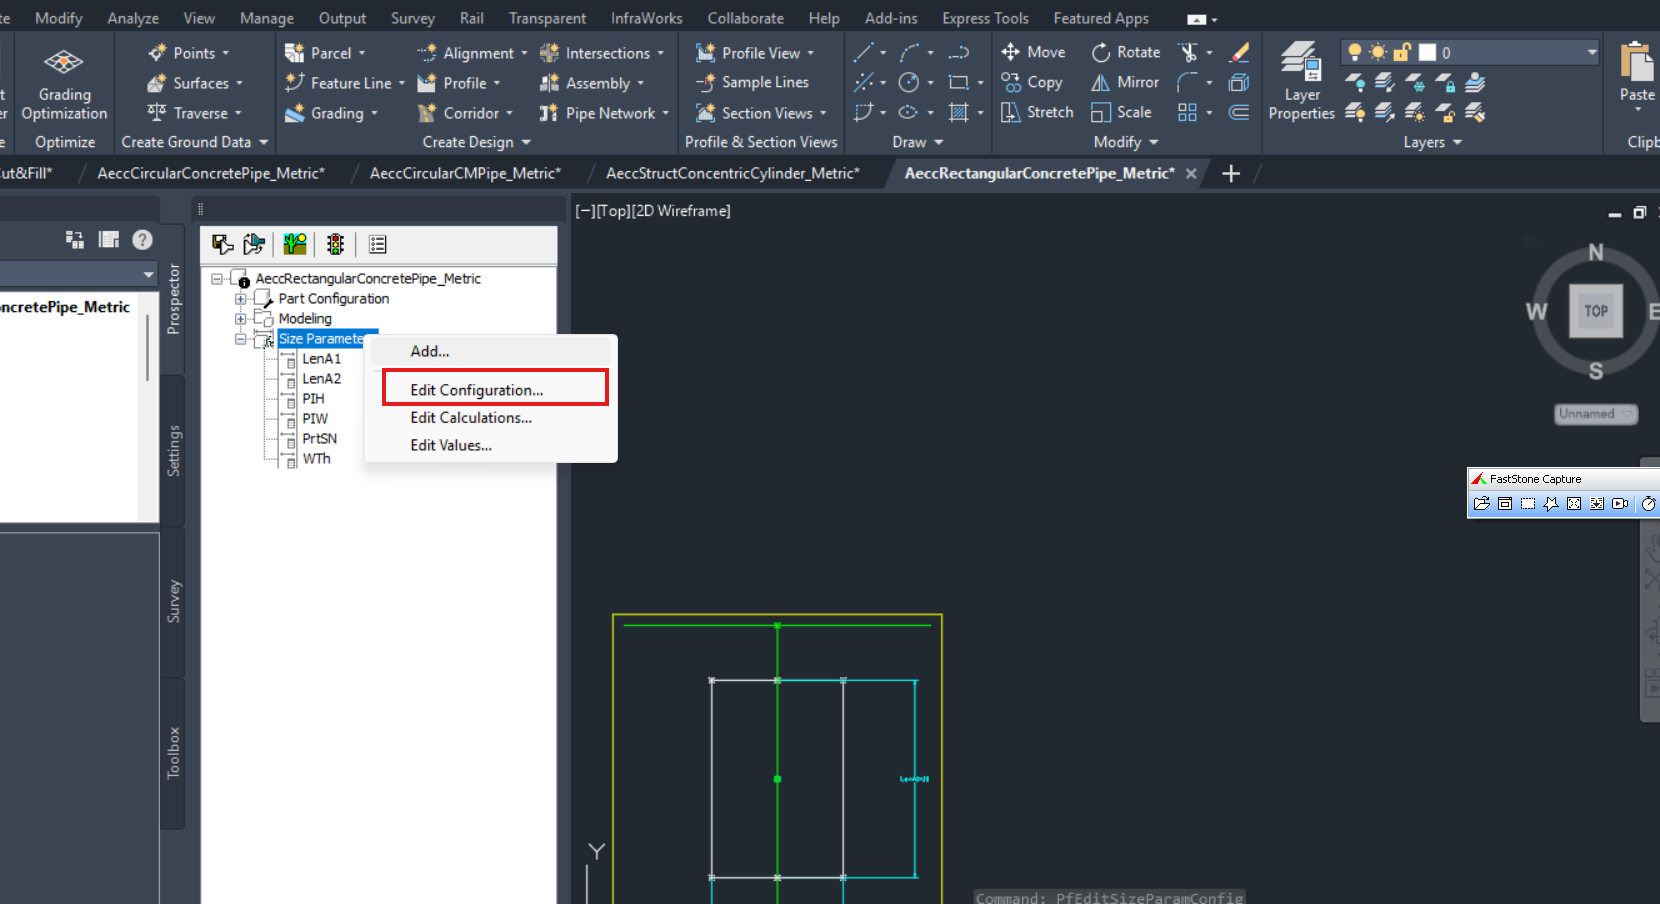The height and width of the screenshot is (904, 1660).
Task: Click the Options list icon in part builder
Action: [x=377, y=244]
